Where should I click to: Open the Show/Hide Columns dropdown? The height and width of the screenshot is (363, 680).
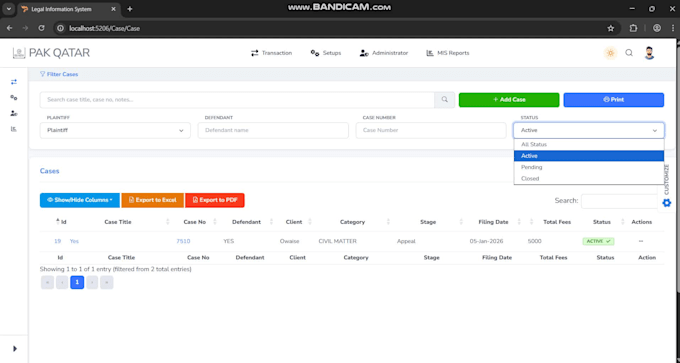tap(80, 200)
